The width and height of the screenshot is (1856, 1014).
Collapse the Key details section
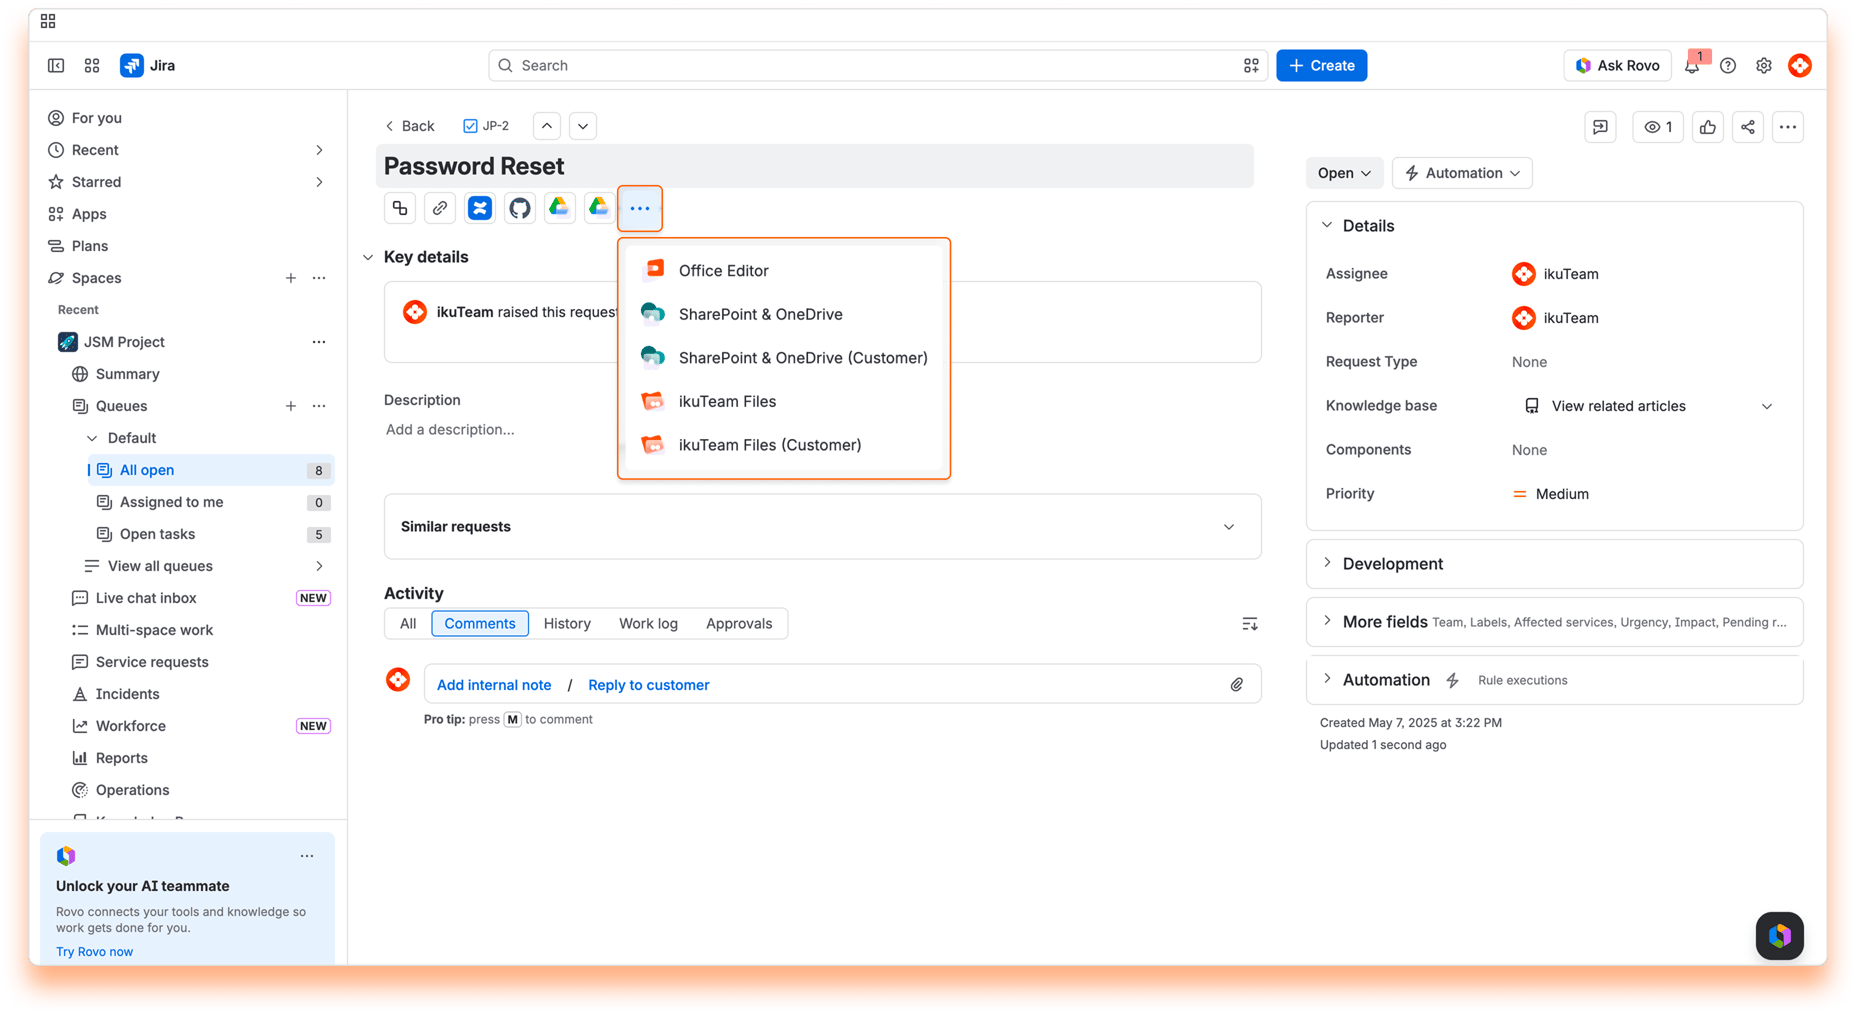[368, 257]
